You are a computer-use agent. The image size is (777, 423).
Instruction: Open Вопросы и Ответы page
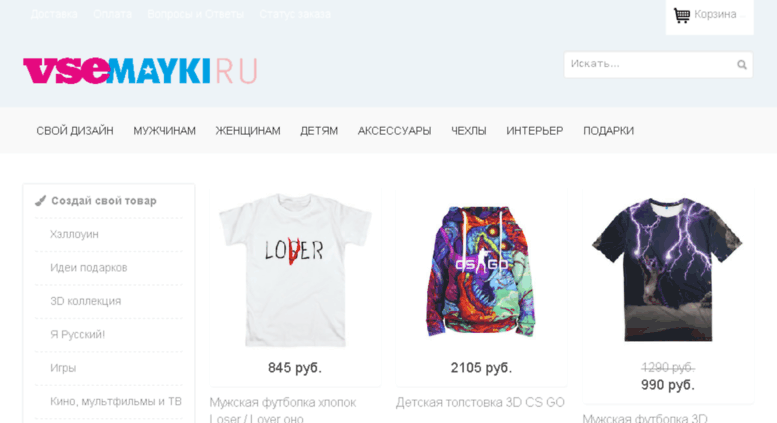195,14
